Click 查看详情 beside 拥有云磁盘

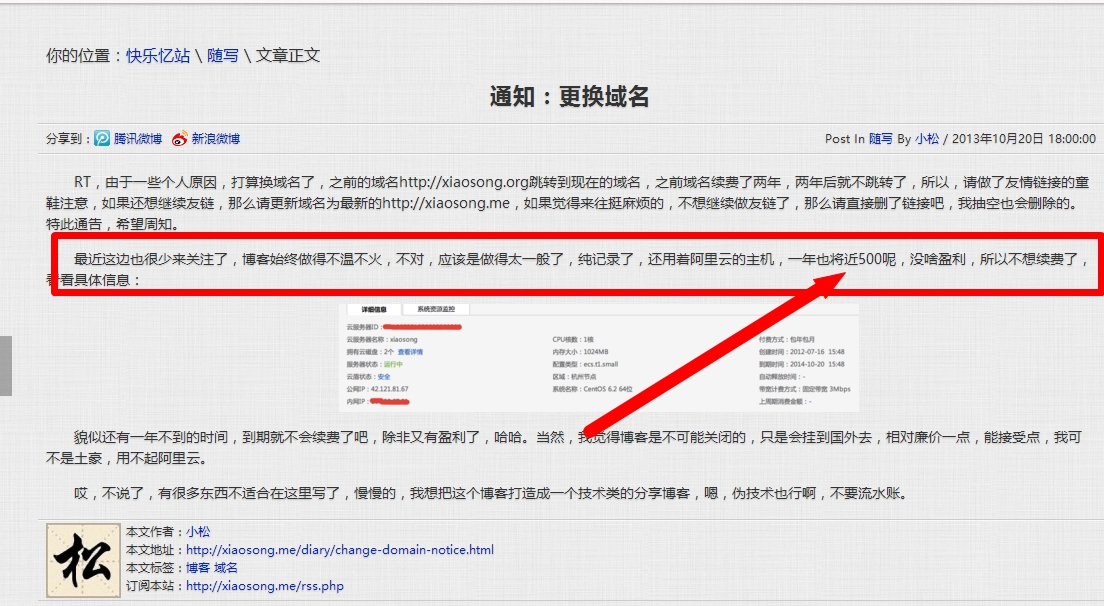[x=410, y=352]
